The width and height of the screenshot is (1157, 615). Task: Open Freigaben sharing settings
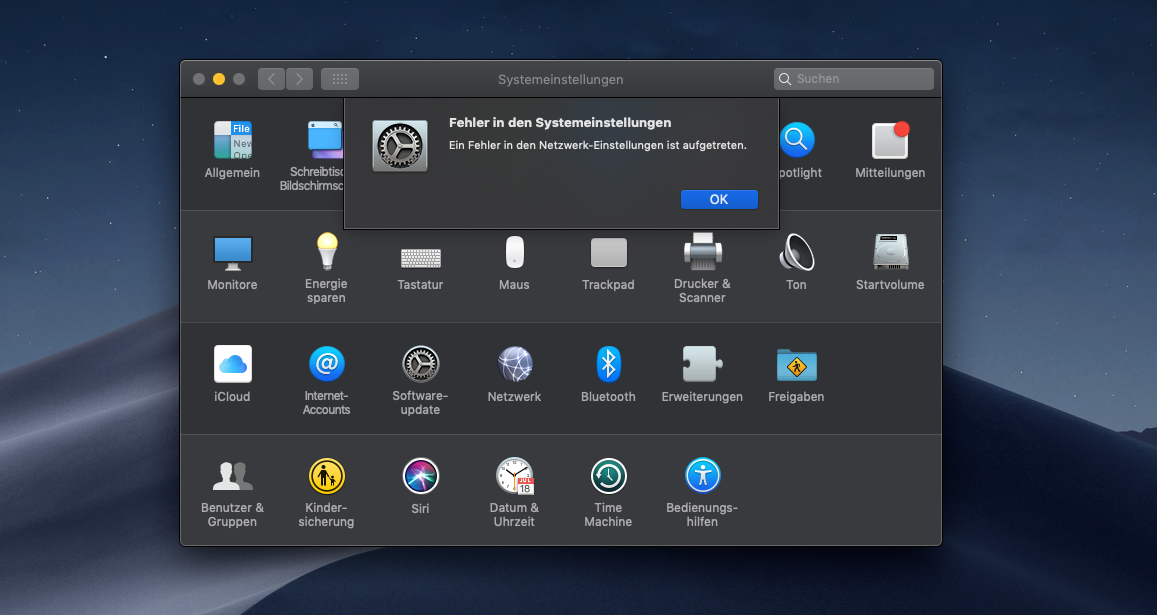coord(796,365)
